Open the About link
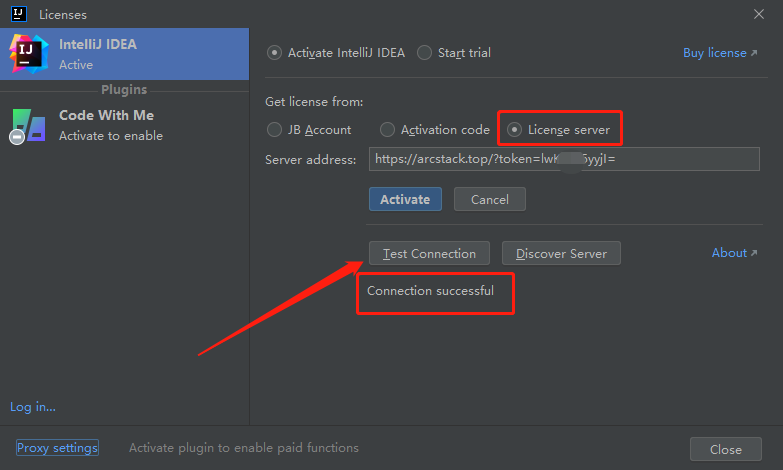Viewport: 783px width, 470px height. pos(734,253)
